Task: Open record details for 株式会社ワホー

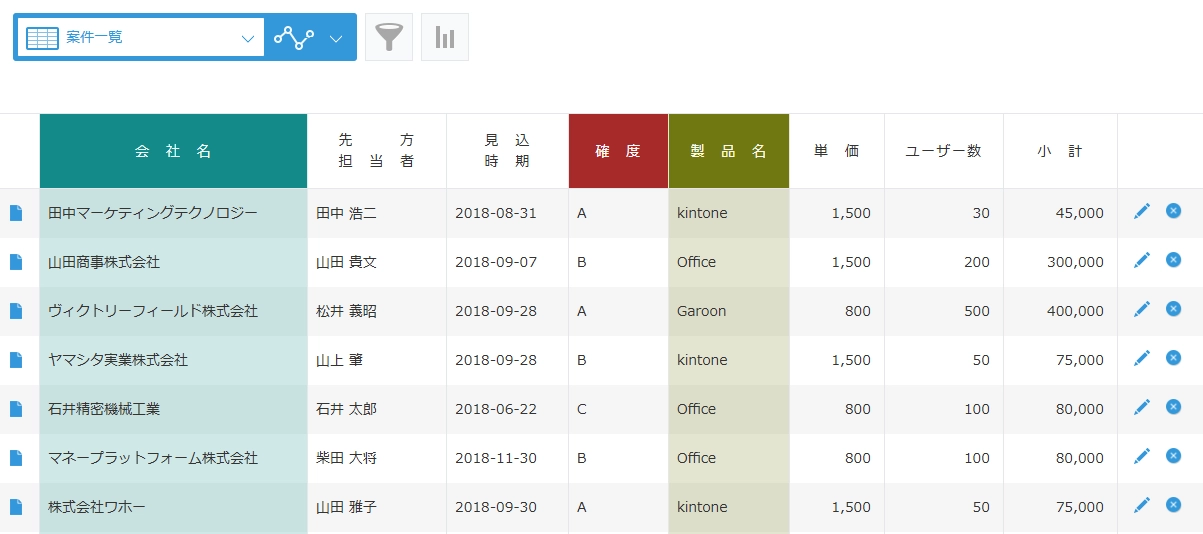Action: tap(15, 507)
